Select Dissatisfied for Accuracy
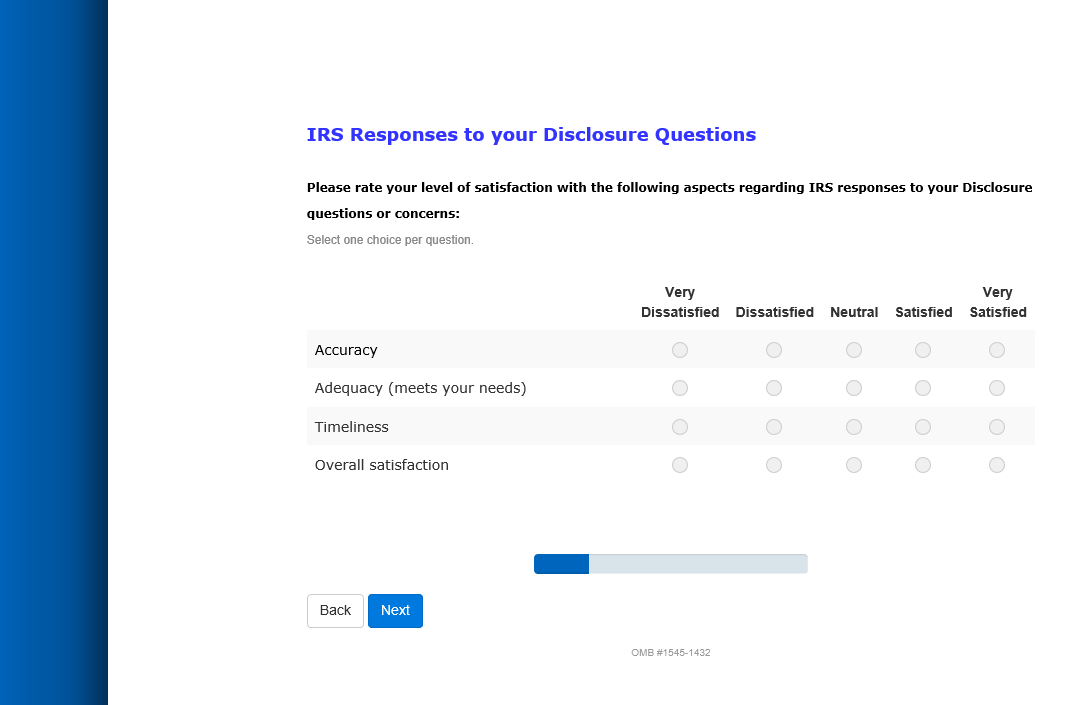This screenshot has width=1085, height=705. pyautogui.click(x=774, y=350)
